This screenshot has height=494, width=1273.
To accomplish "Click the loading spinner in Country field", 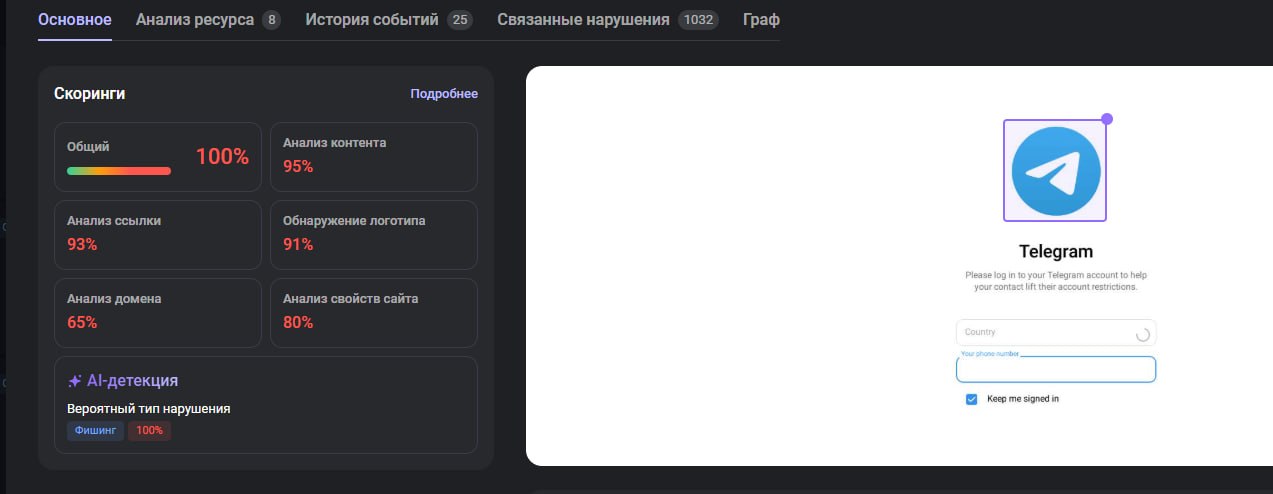I will pyautogui.click(x=1143, y=335).
